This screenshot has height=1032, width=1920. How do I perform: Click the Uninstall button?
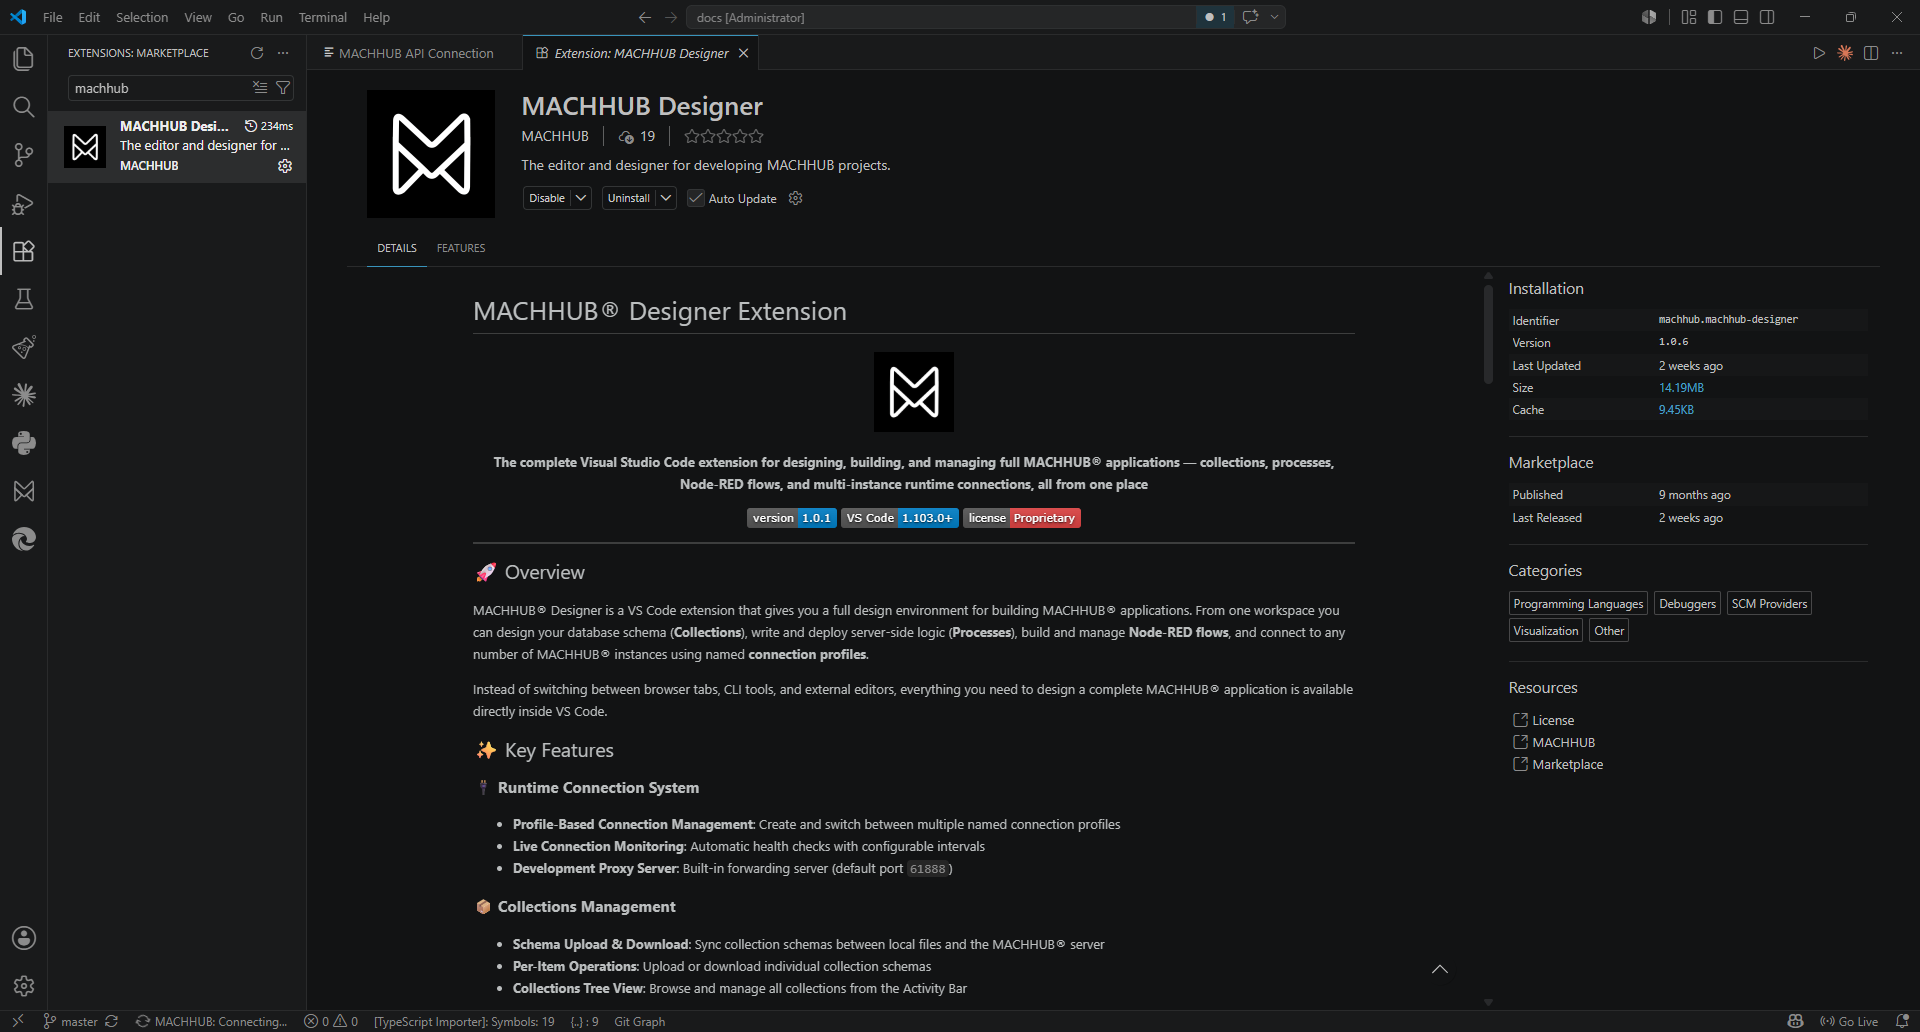tap(629, 198)
